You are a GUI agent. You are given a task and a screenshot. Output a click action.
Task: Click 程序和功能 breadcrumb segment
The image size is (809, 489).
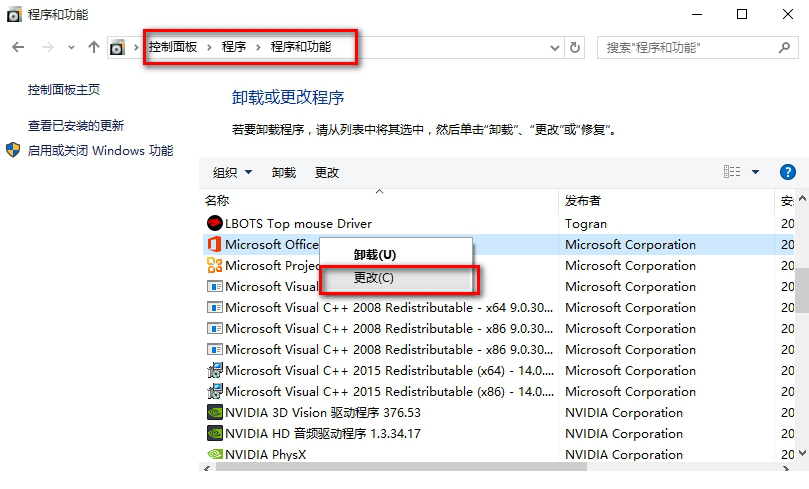(301, 47)
